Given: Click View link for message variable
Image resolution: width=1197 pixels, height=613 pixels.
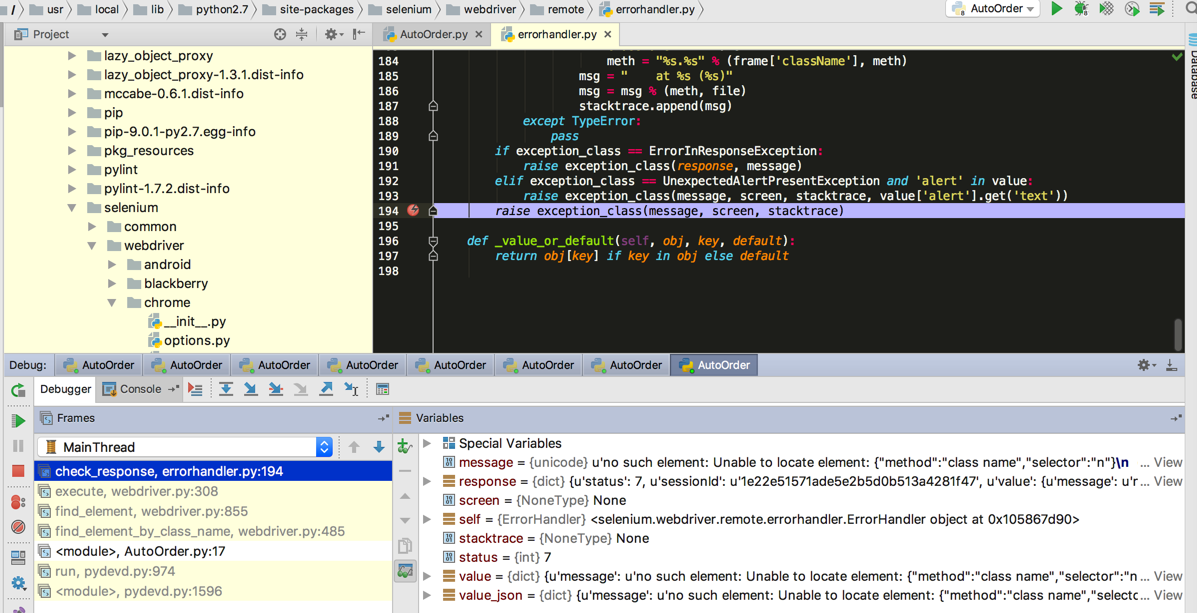Looking at the screenshot, I should click(x=1167, y=462).
